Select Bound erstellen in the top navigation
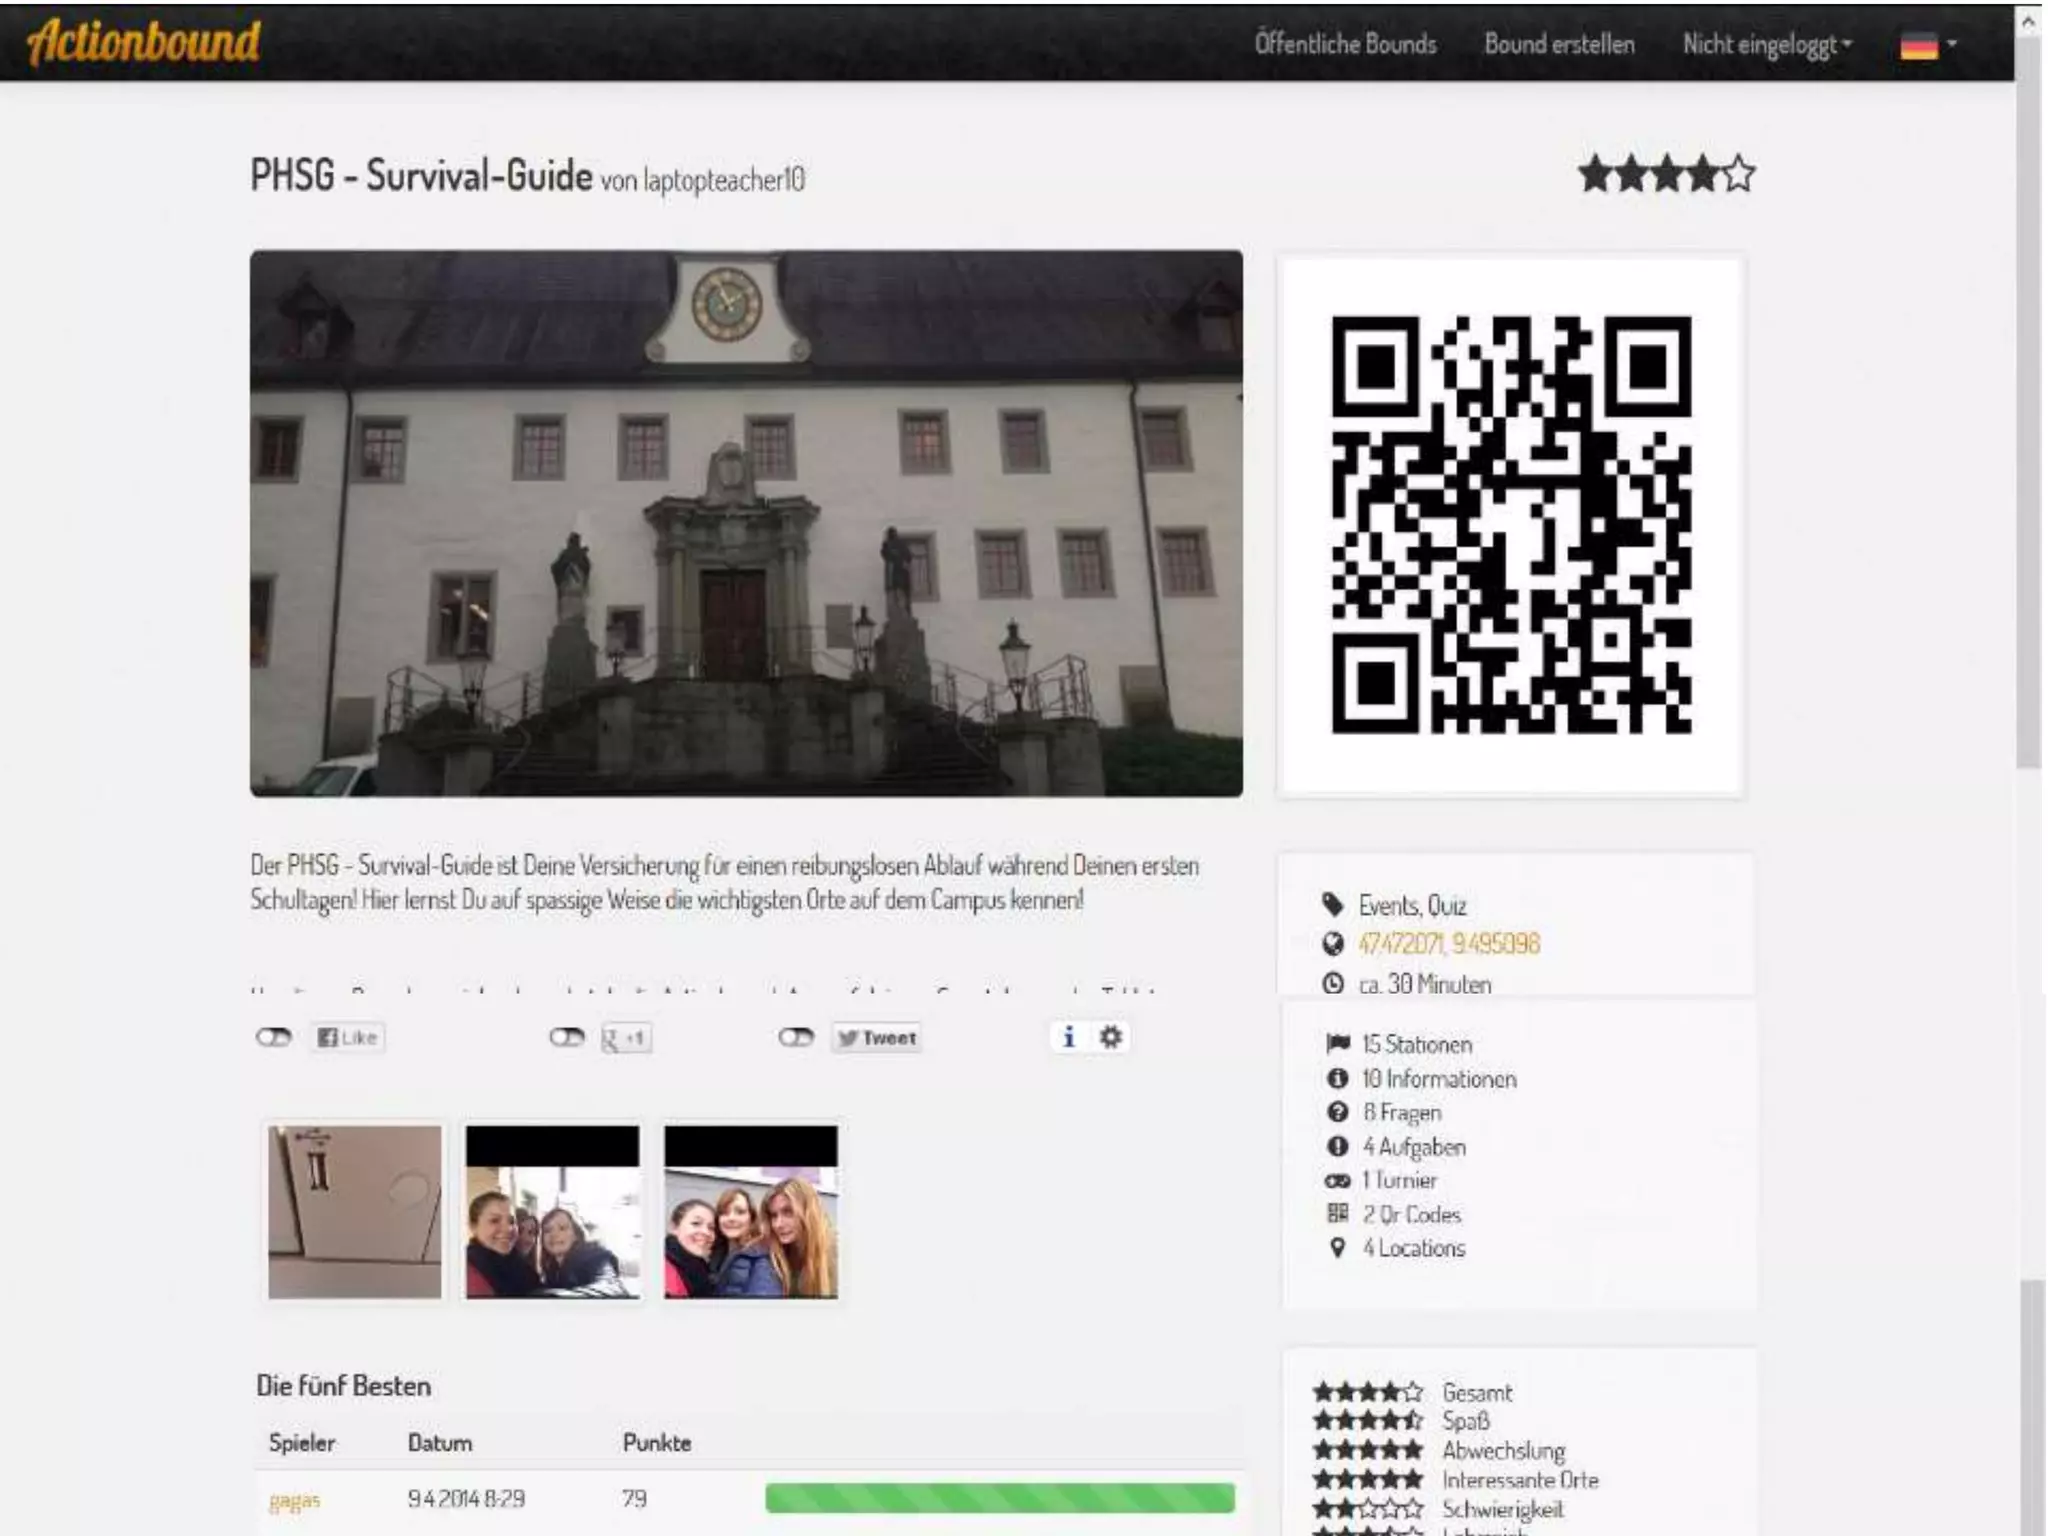This screenshot has width=2048, height=1536. (x=1559, y=45)
